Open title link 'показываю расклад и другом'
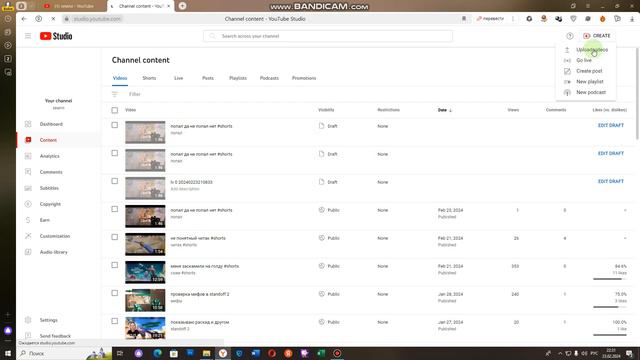 click(x=200, y=322)
